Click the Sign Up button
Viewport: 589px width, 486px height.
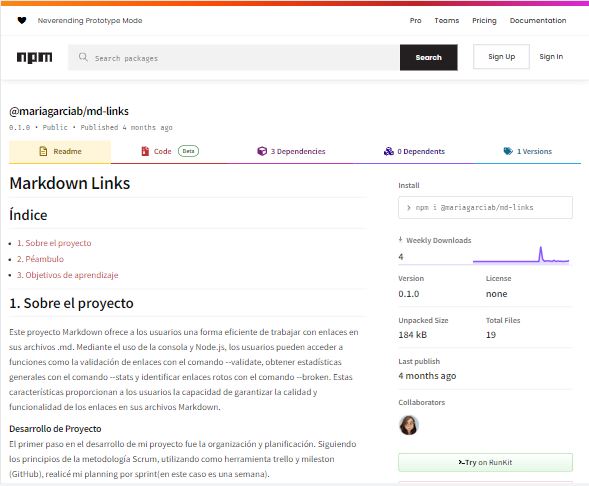(501, 57)
